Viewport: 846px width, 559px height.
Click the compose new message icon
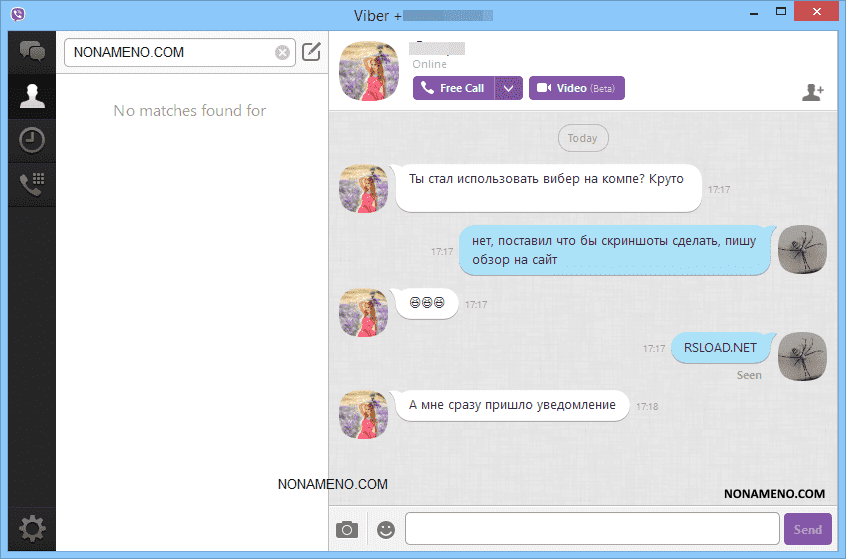[x=311, y=52]
